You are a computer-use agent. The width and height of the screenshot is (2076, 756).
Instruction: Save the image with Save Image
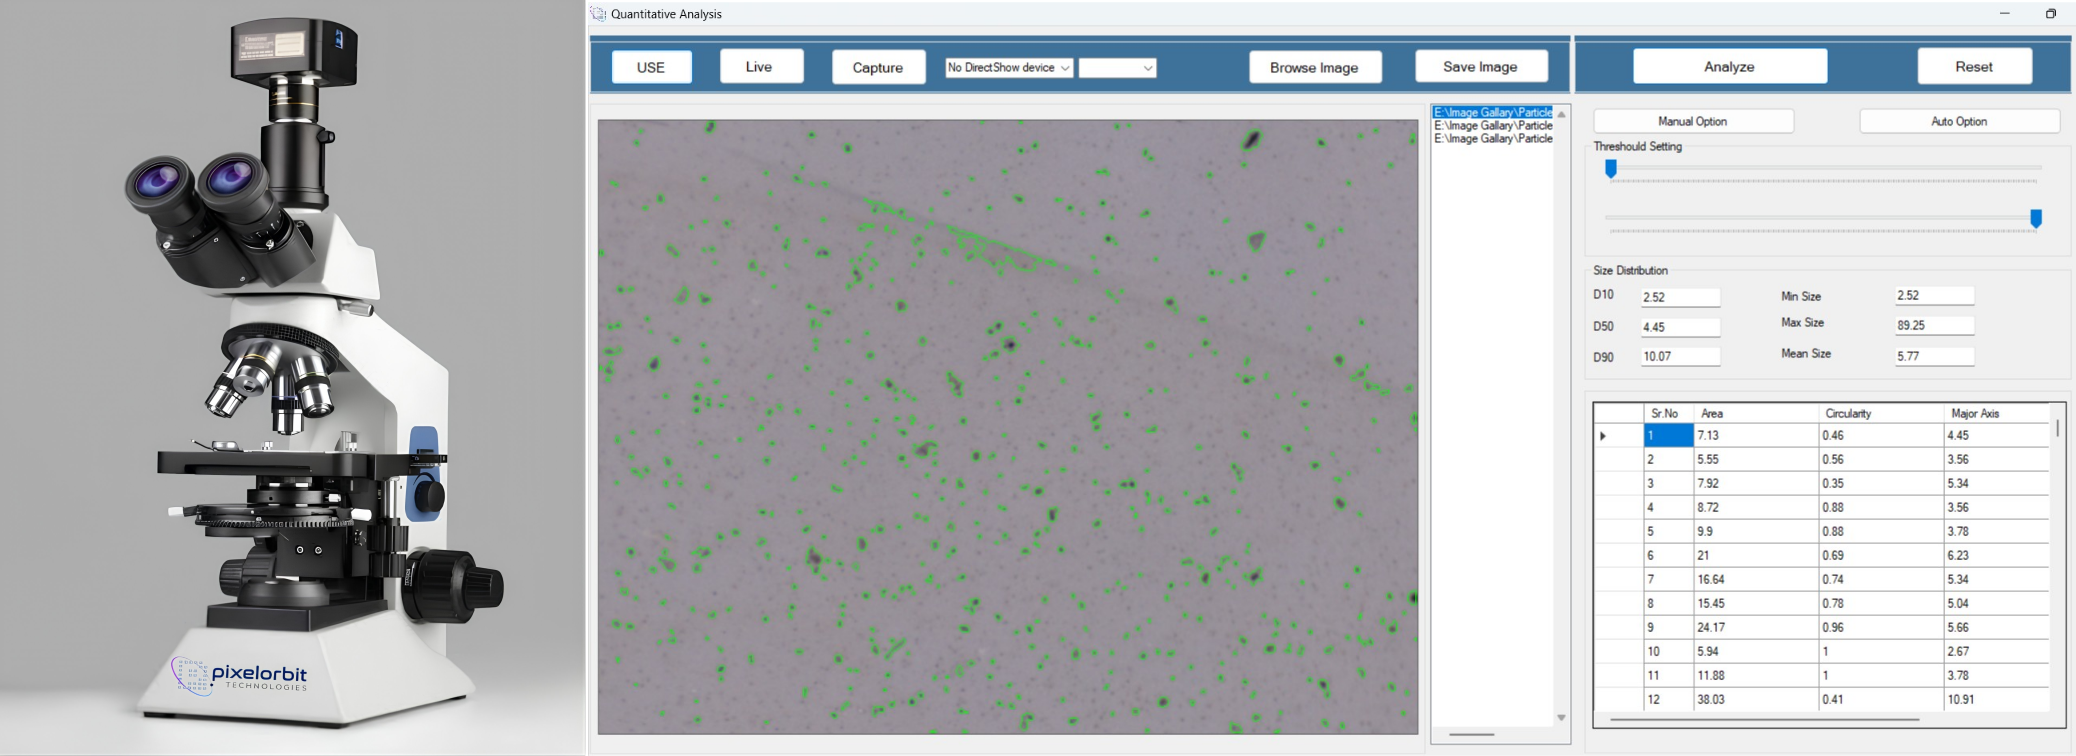[x=1480, y=67]
